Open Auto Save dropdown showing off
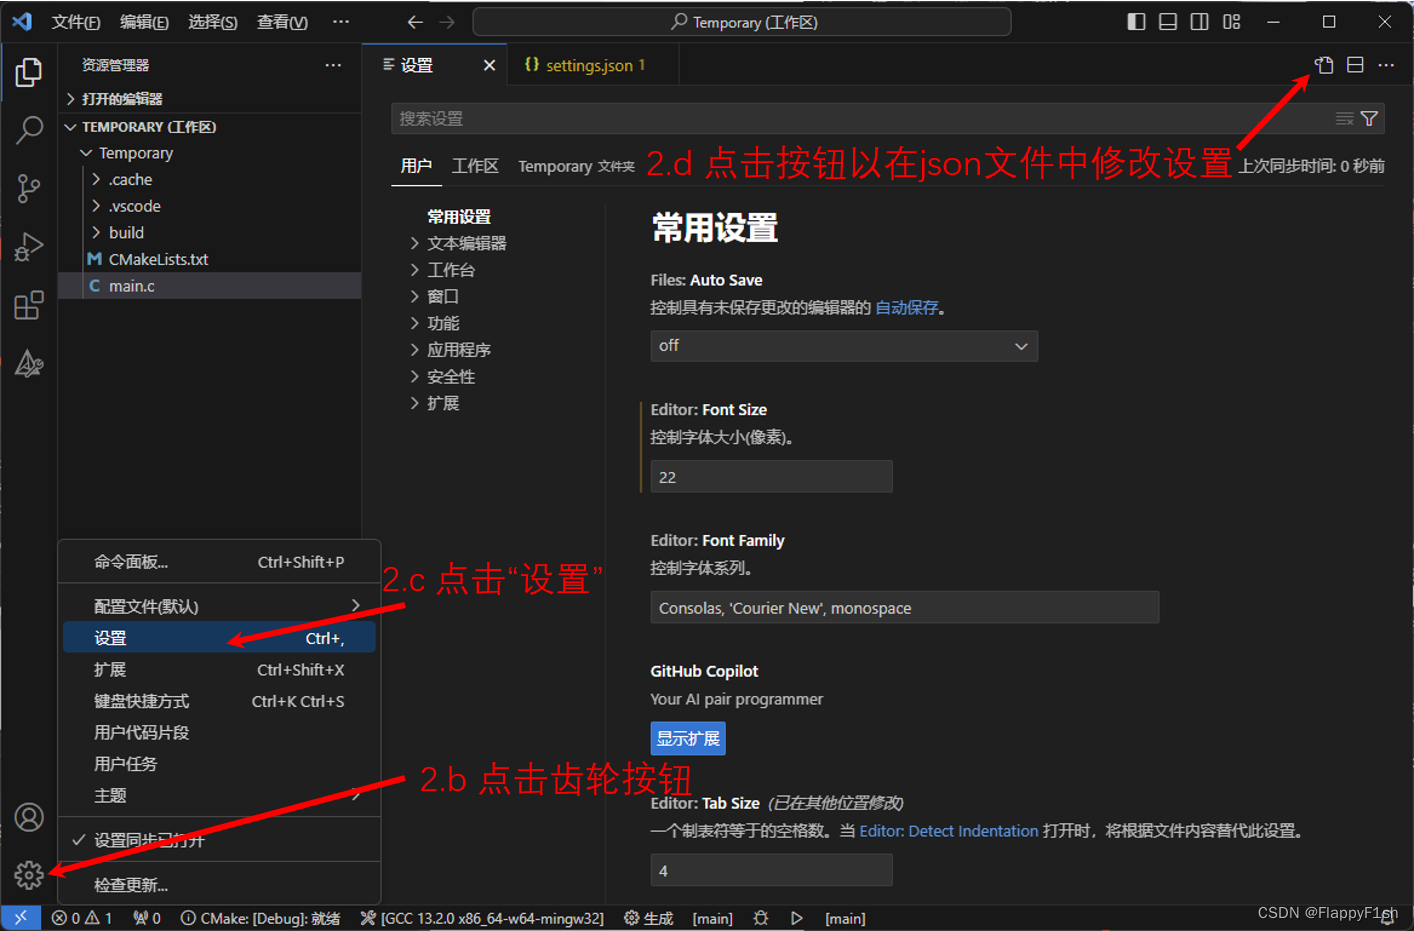Viewport: 1414px width, 931px height. pos(844,346)
